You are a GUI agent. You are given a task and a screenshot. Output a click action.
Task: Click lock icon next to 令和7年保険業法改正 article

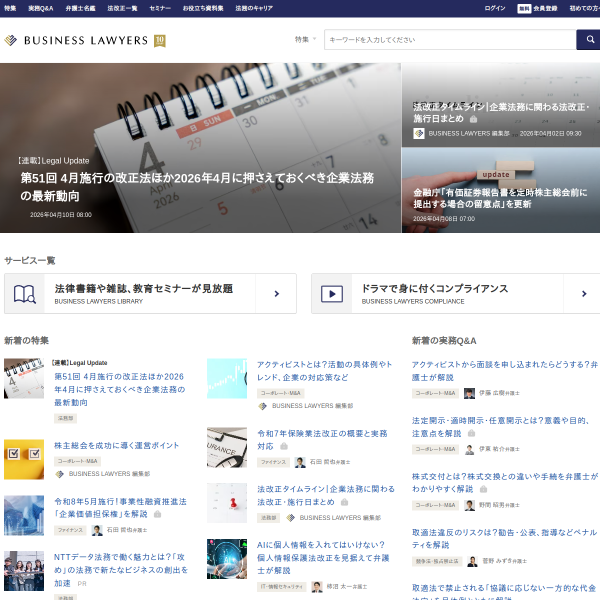pyautogui.click(x=284, y=446)
